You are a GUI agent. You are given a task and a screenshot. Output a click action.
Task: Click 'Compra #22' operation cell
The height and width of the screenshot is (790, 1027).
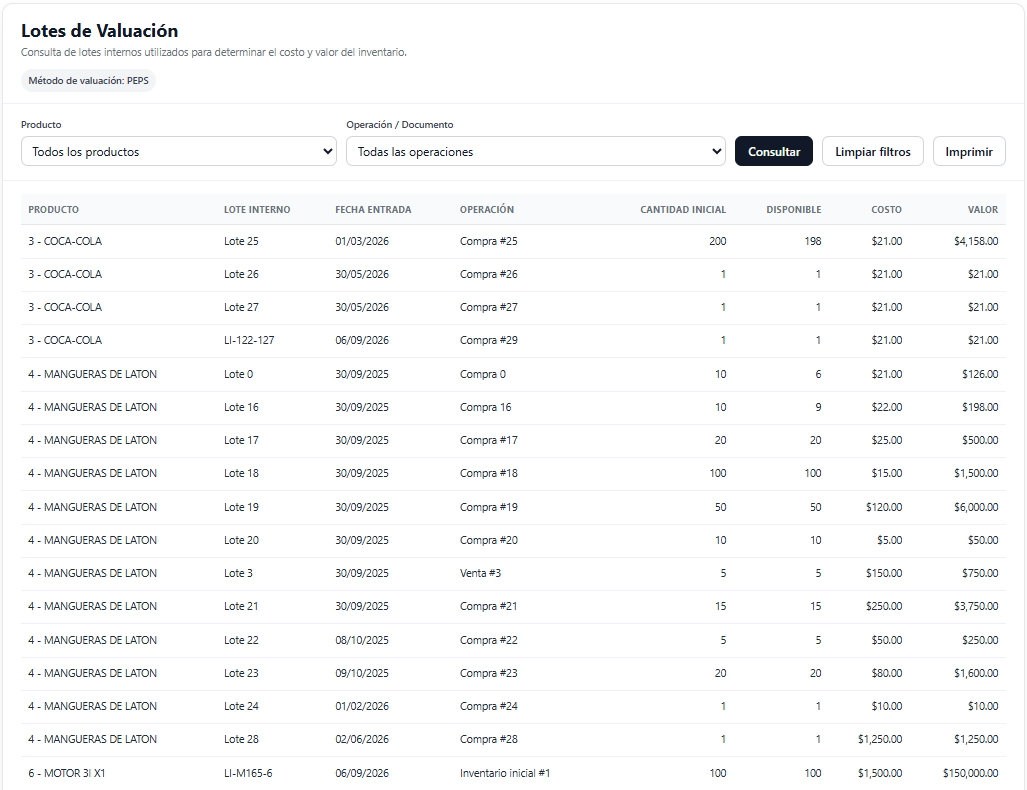click(x=489, y=640)
